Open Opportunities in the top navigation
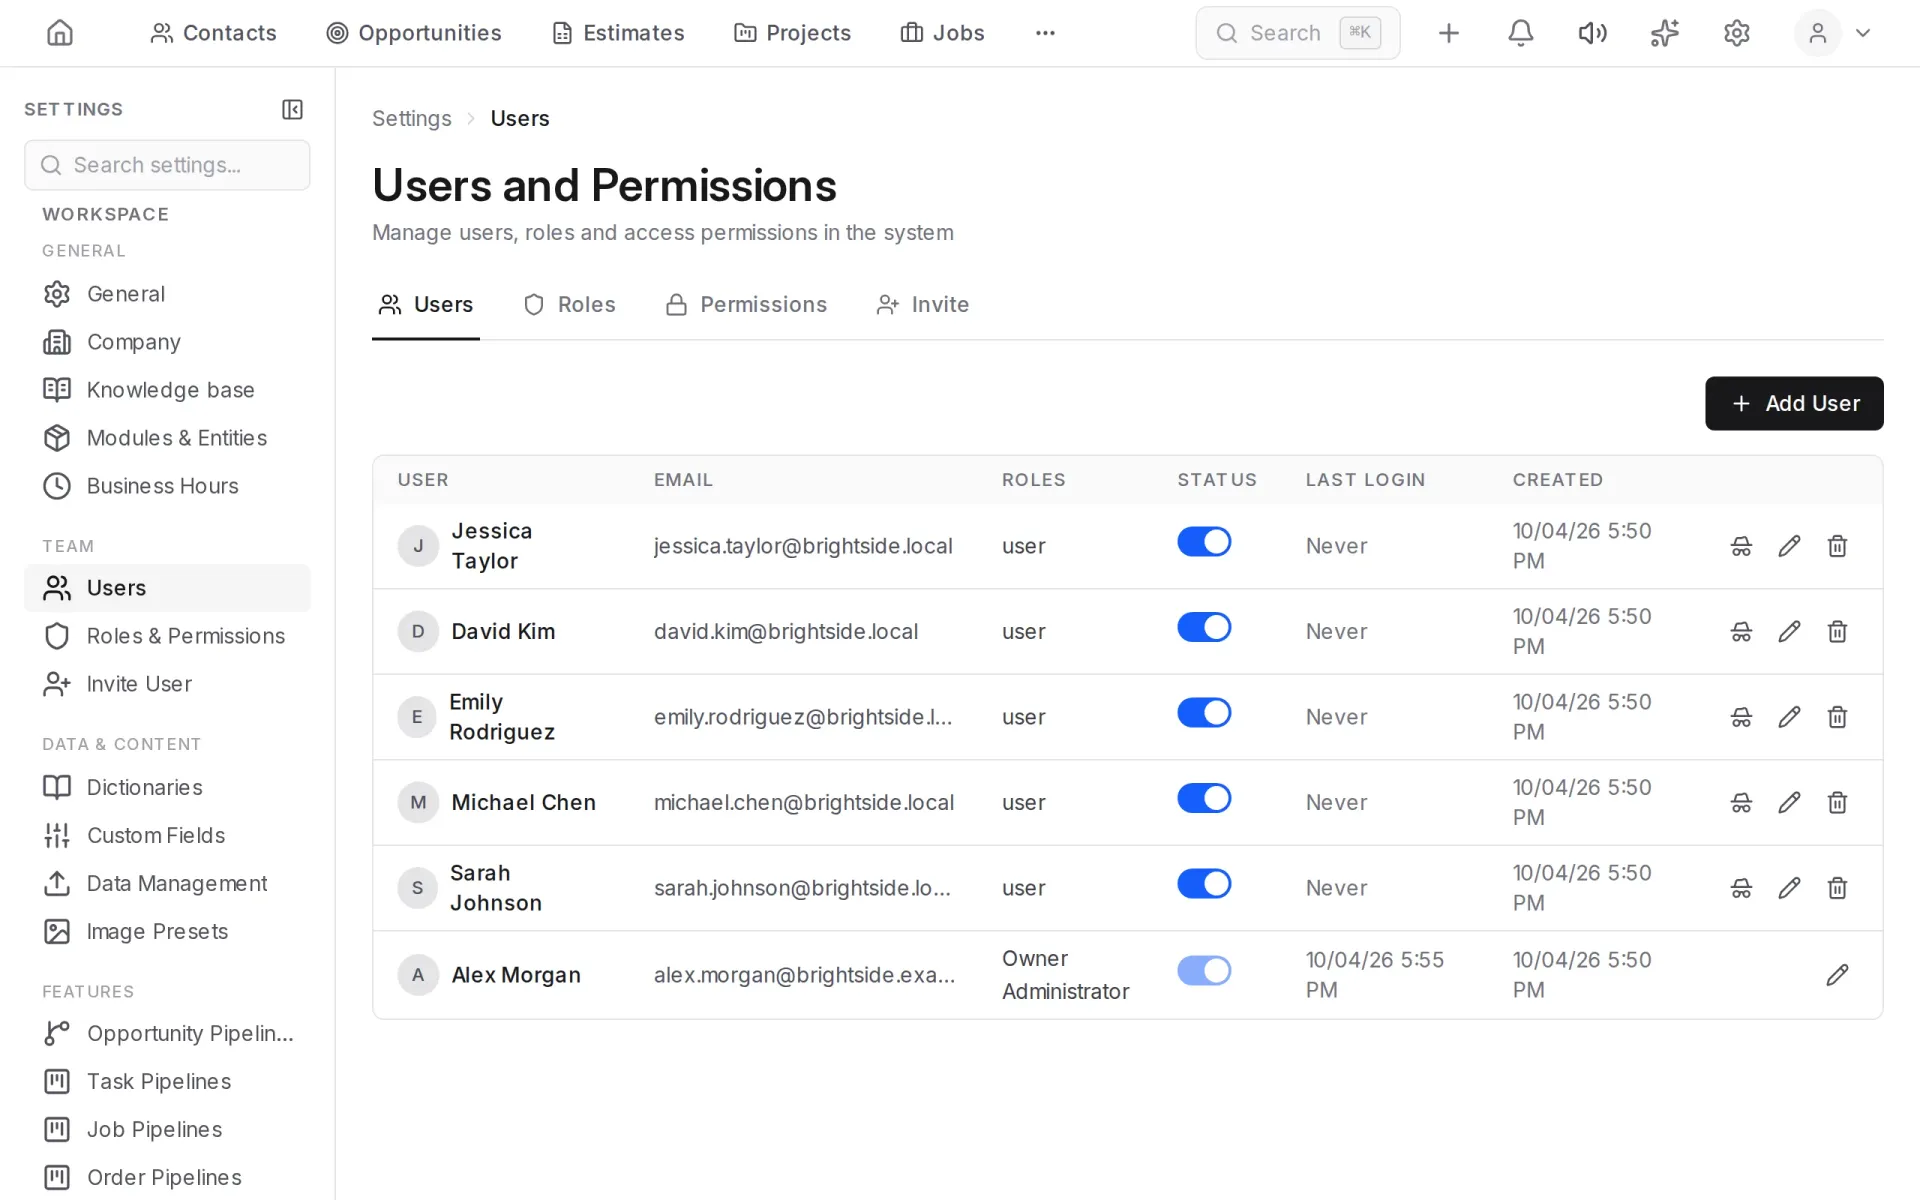 tap(414, 33)
